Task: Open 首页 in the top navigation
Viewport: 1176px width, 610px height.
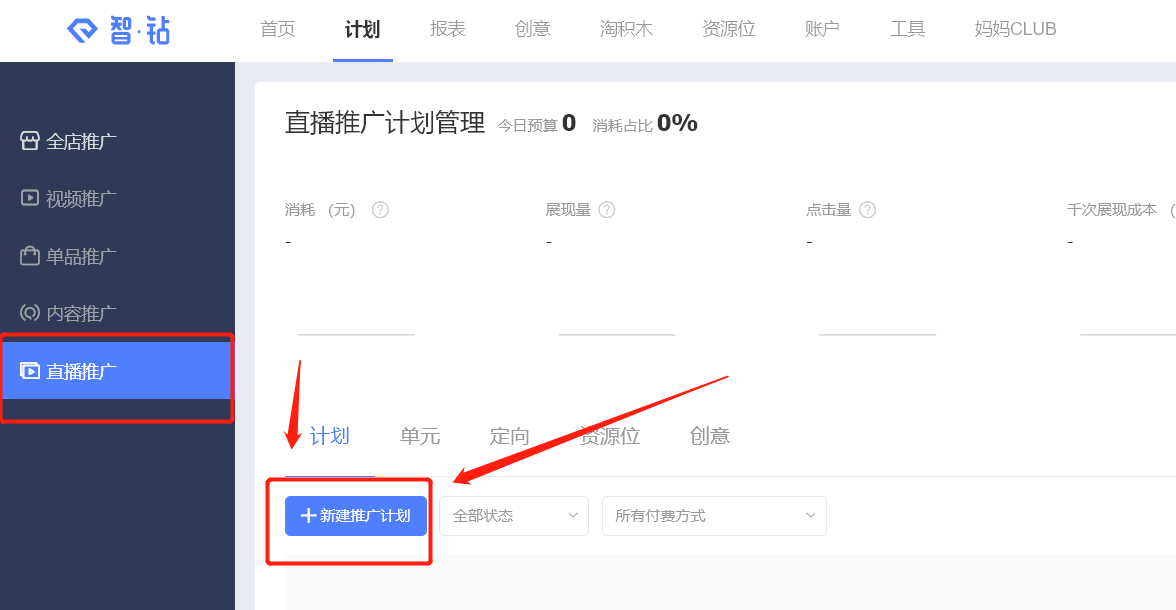Action: (x=278, y=29)
